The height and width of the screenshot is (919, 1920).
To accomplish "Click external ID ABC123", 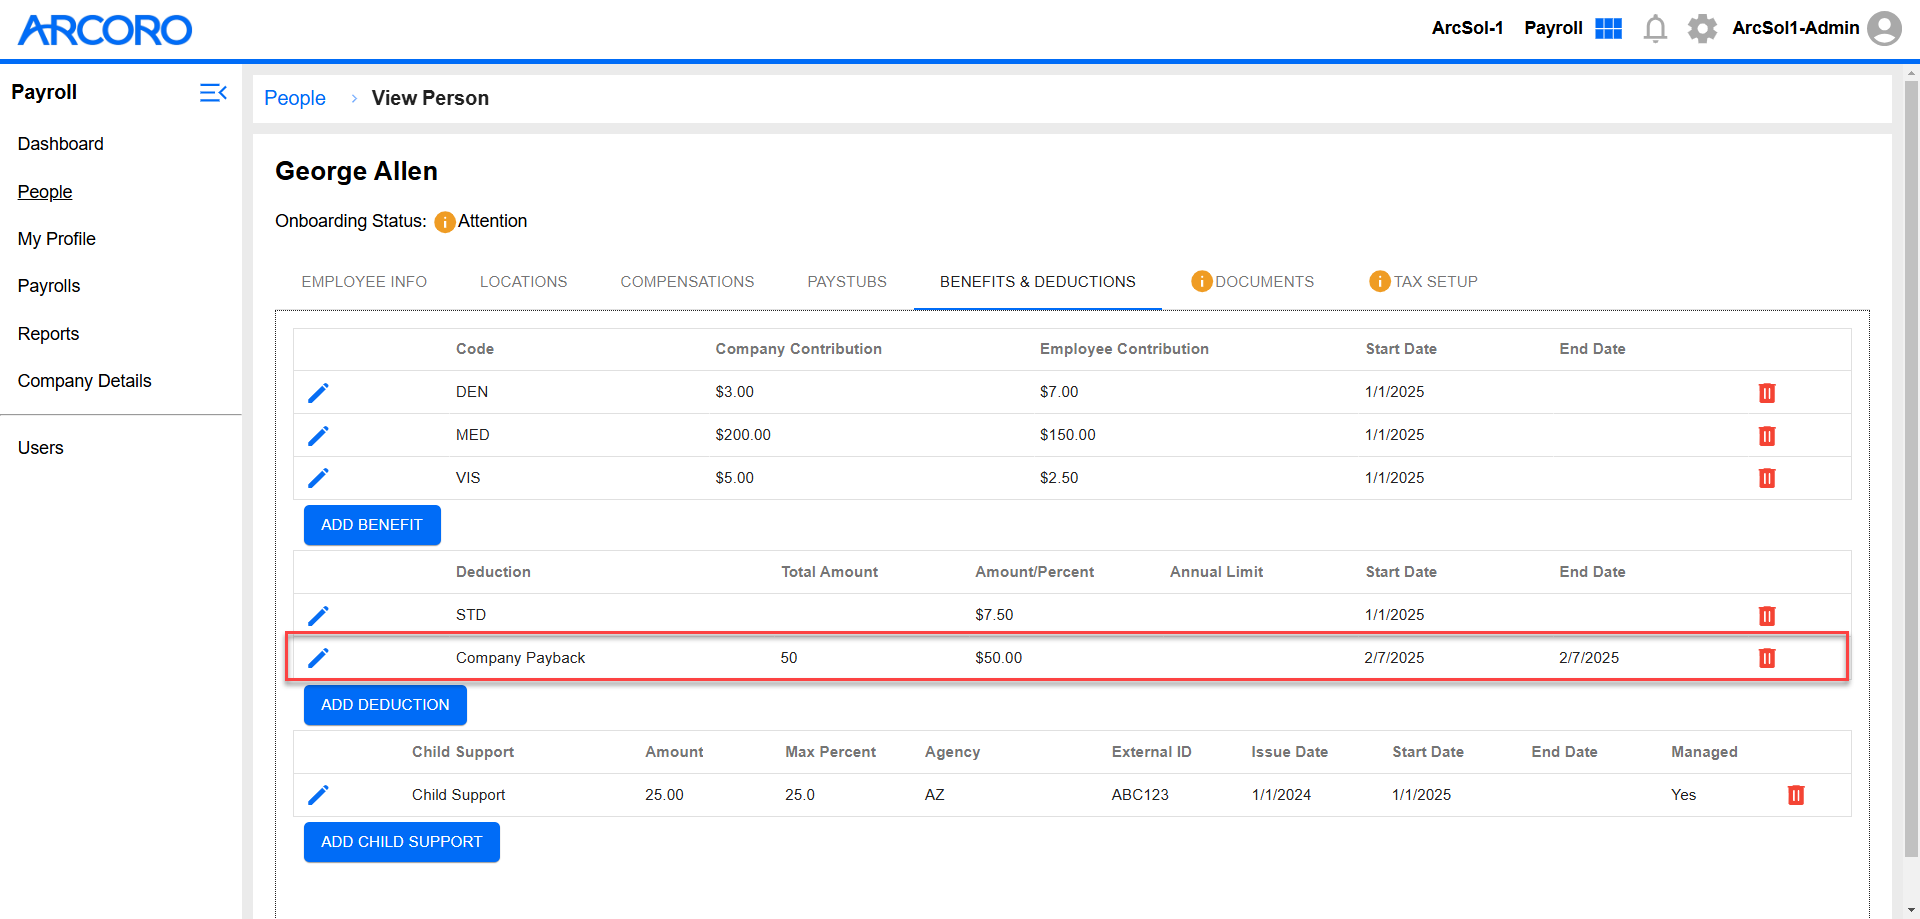I will coord(1140,795).
